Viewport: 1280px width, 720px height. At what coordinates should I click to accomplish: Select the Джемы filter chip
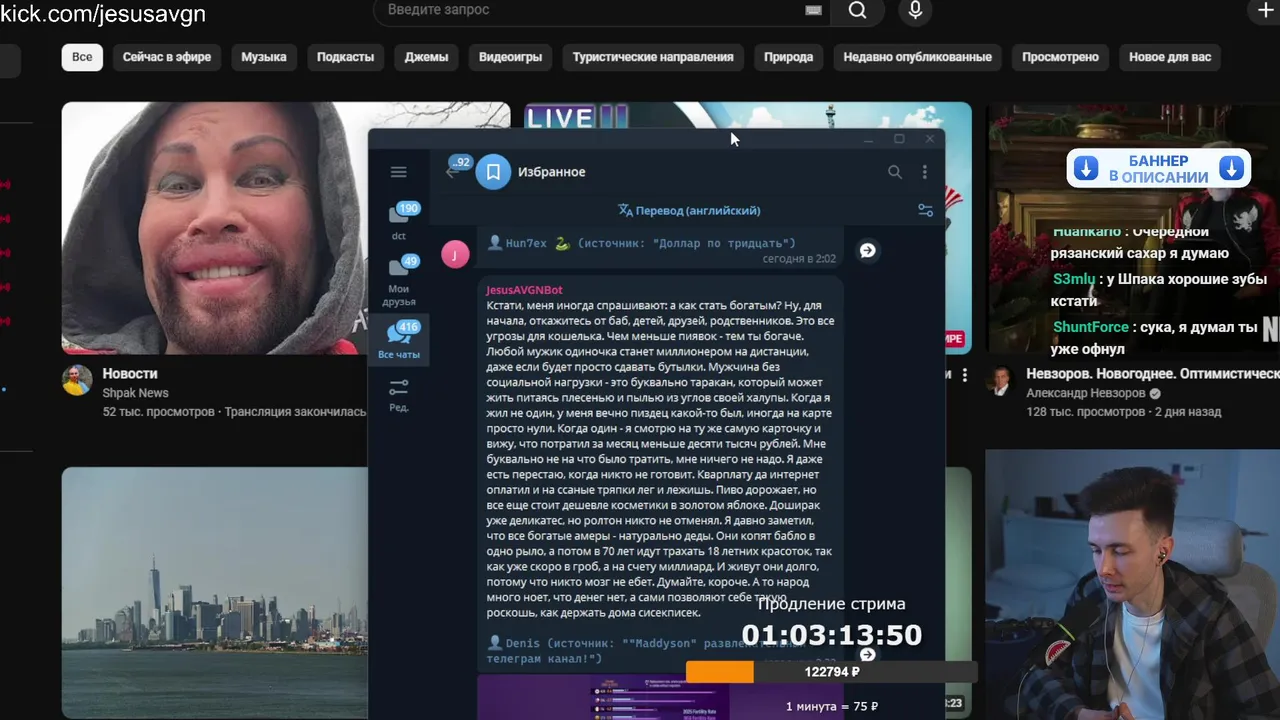coord(426,57)
